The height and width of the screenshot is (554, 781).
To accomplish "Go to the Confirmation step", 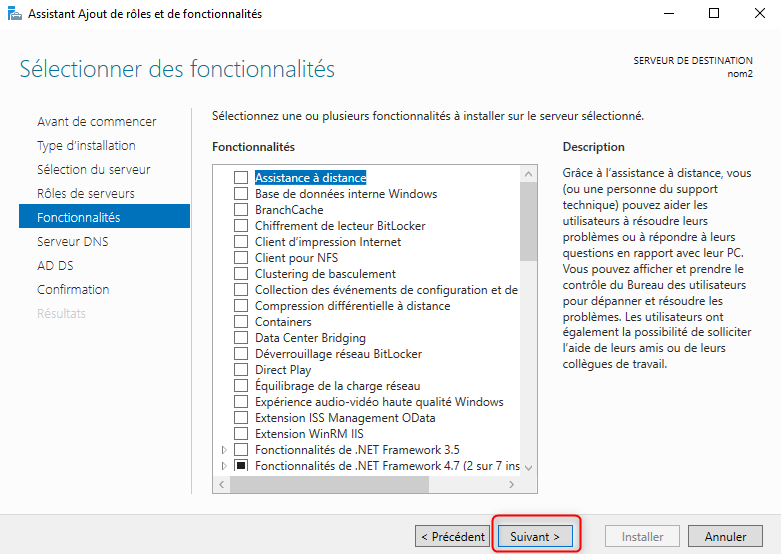I will click(73, 289).
